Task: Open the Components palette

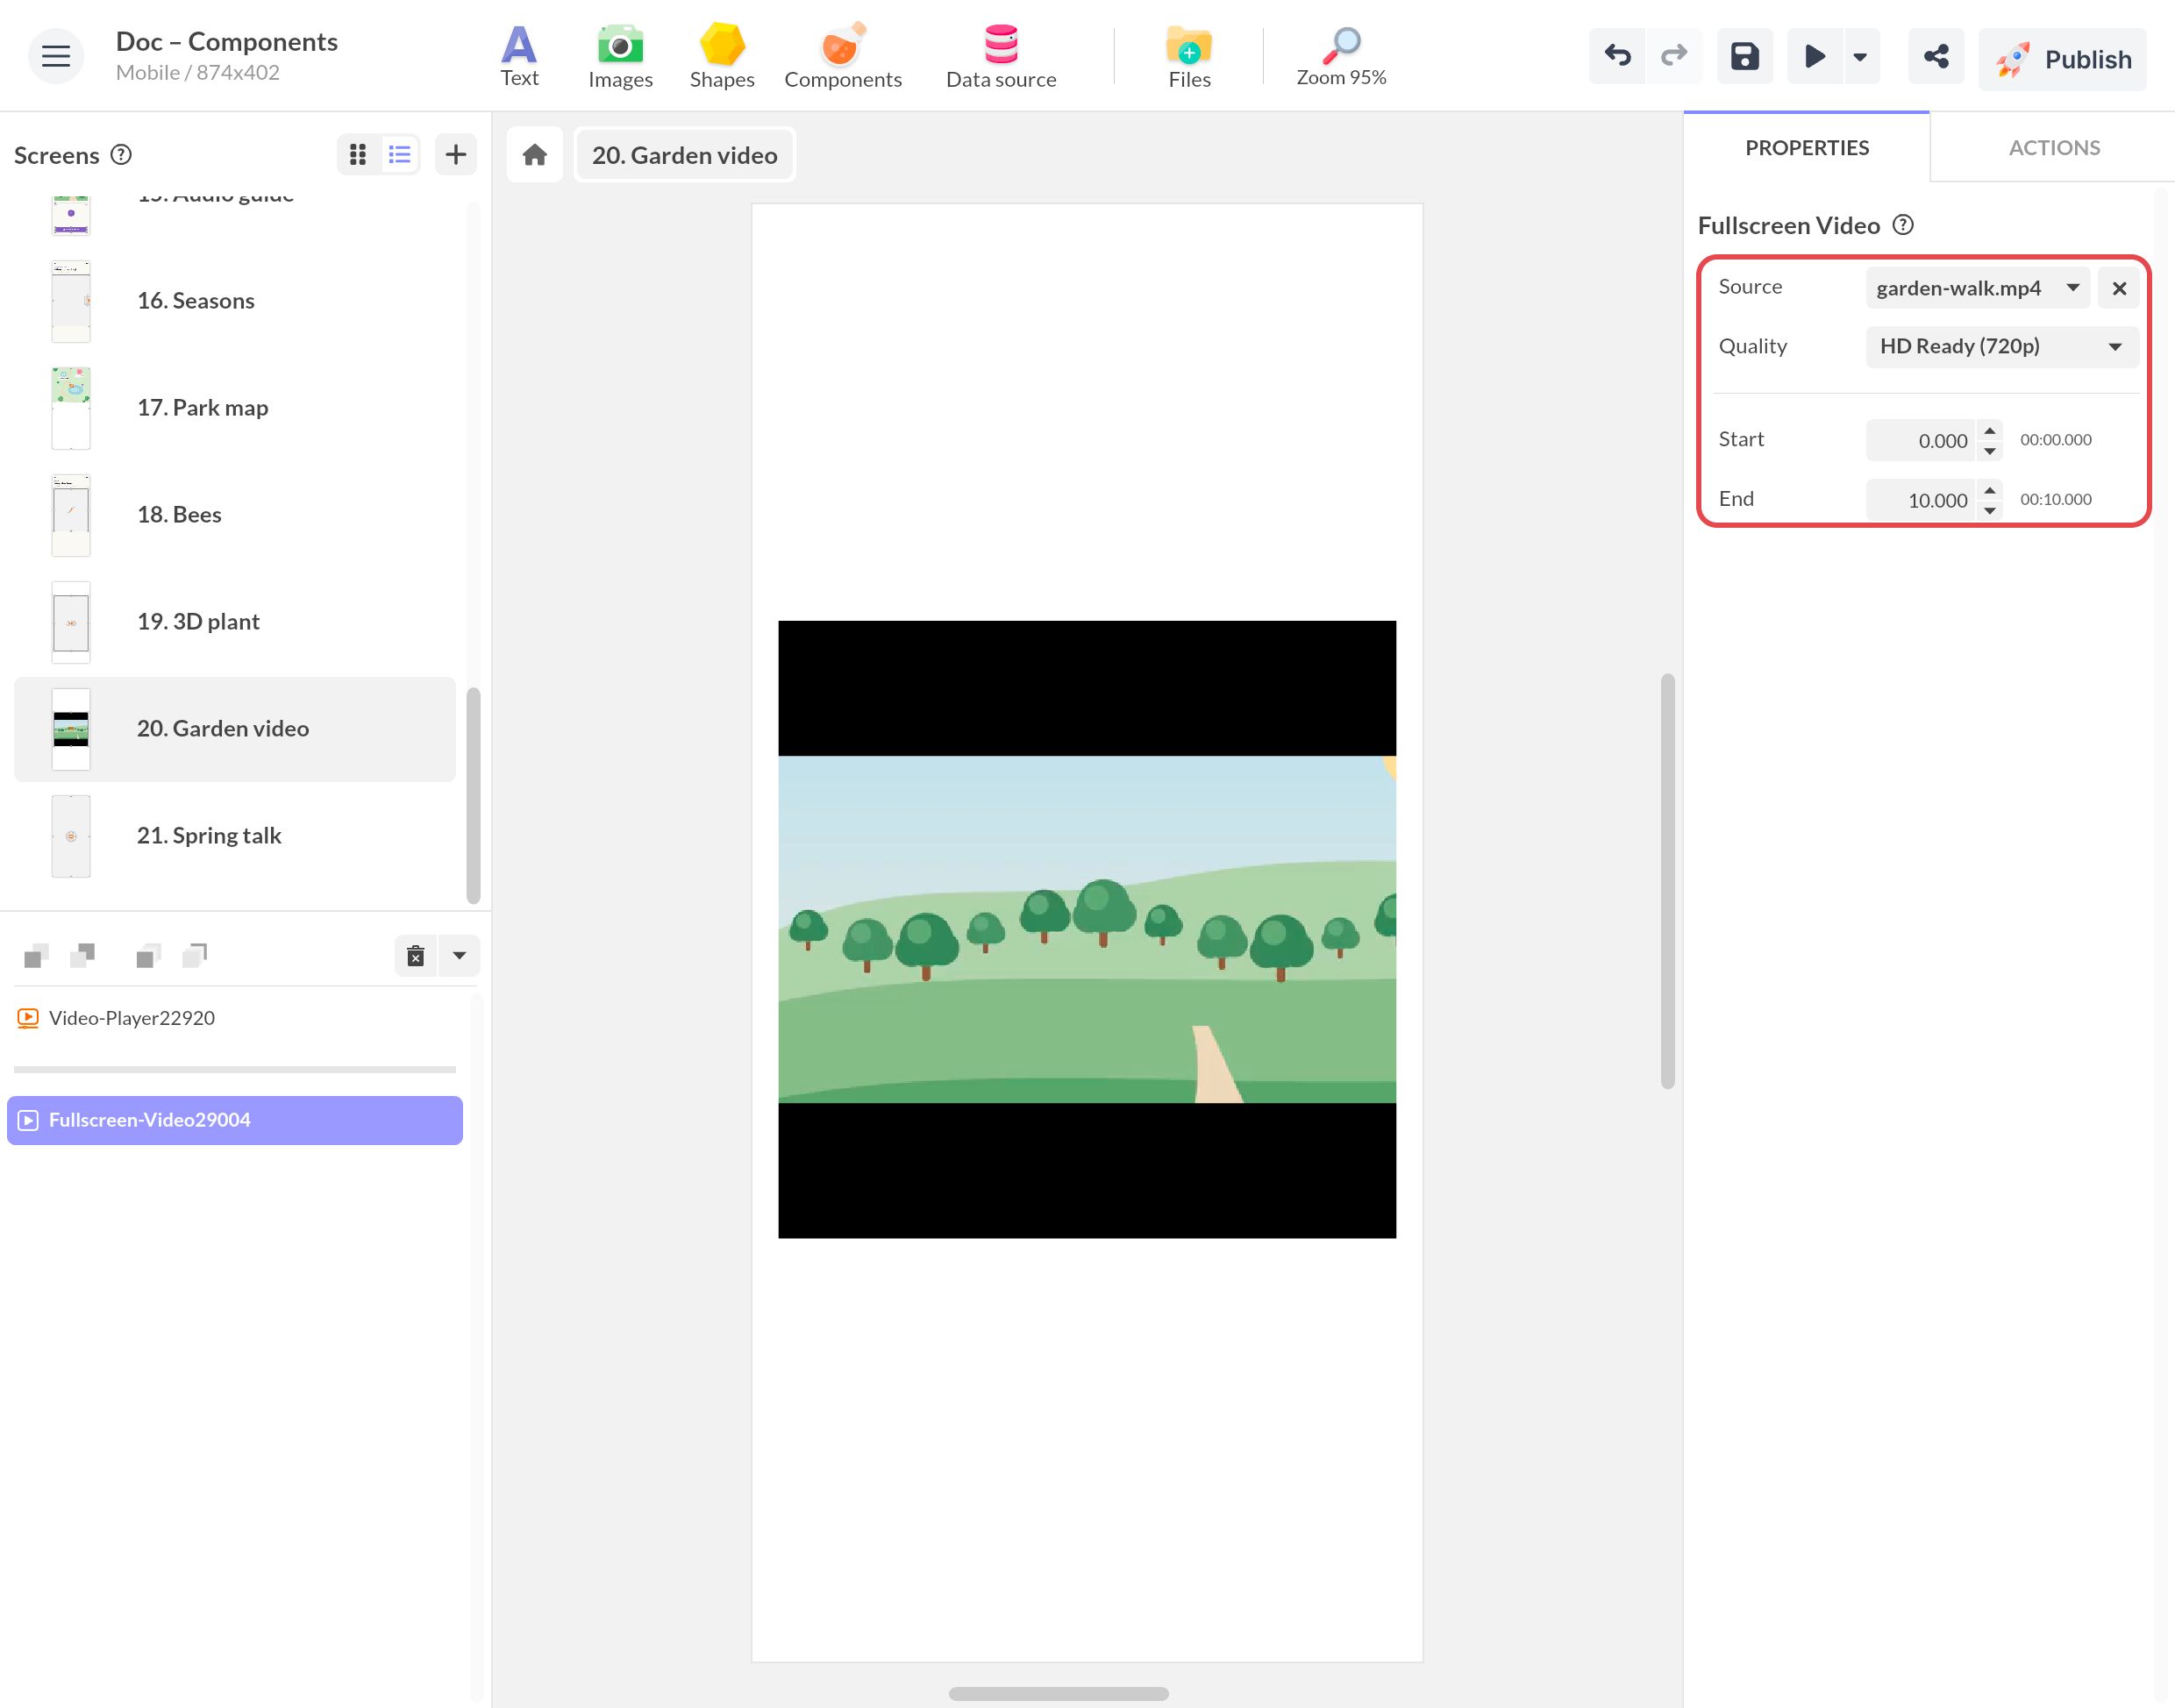Action: pyautogui.click(x=842, y=57)
